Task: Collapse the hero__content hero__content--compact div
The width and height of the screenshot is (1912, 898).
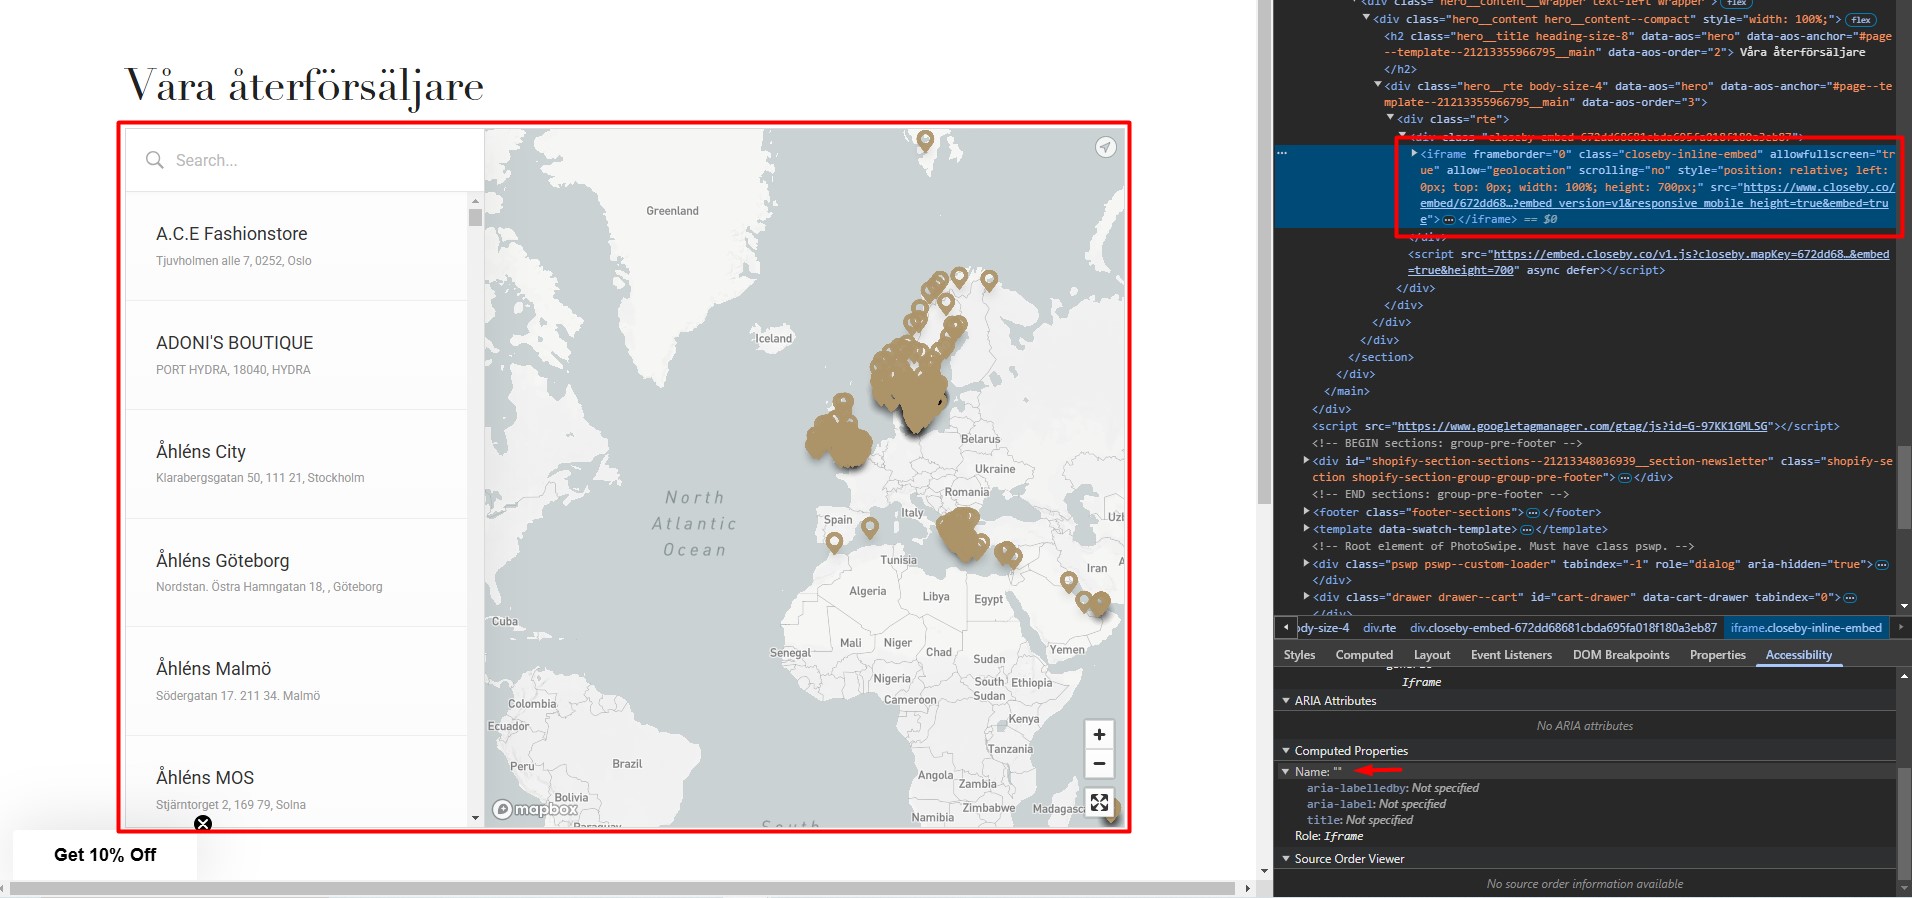Action: coord(1366,18)
